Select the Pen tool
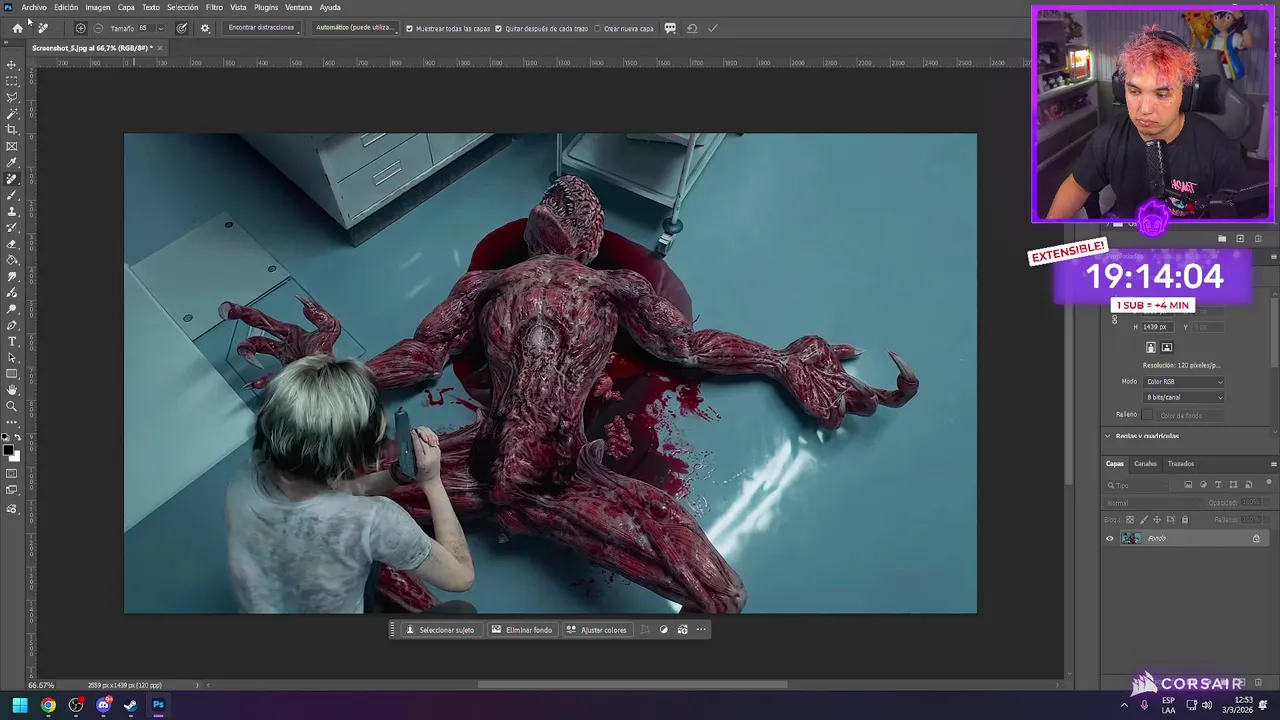This screenshot has height=720, width=1280. pos(12,325)
